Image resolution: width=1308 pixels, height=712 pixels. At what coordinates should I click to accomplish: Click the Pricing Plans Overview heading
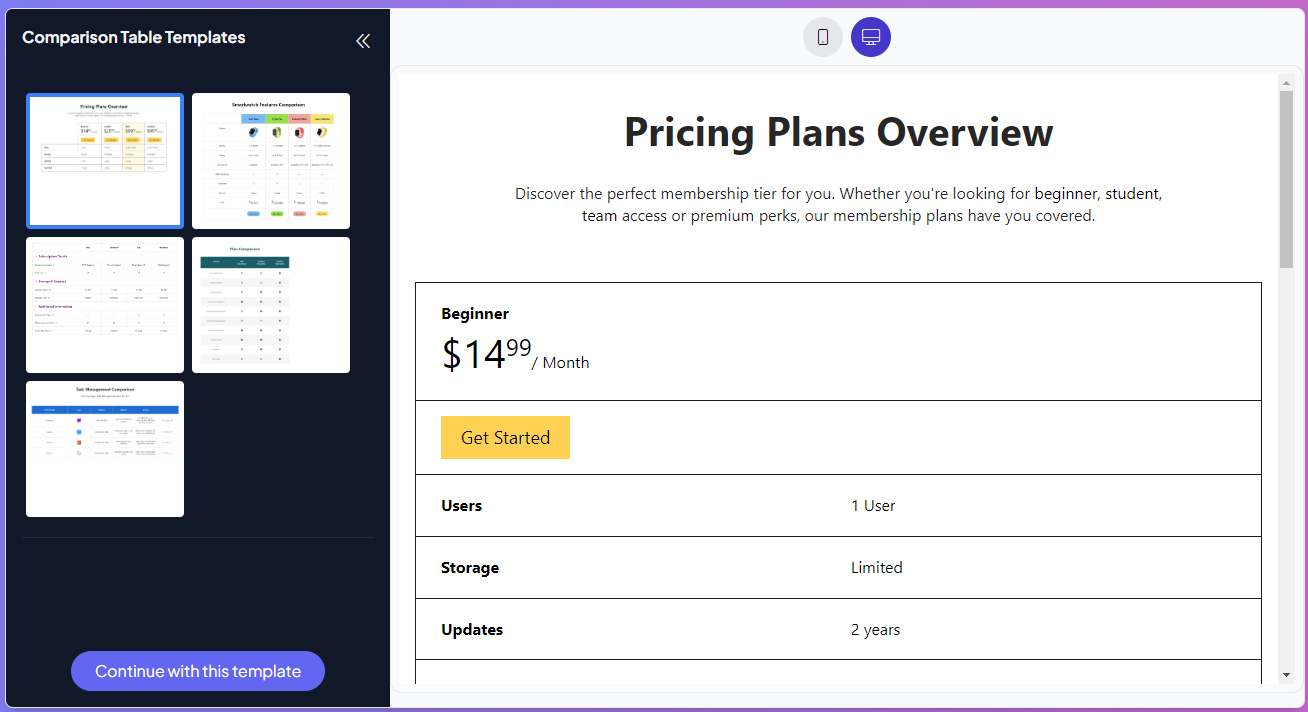838,132
